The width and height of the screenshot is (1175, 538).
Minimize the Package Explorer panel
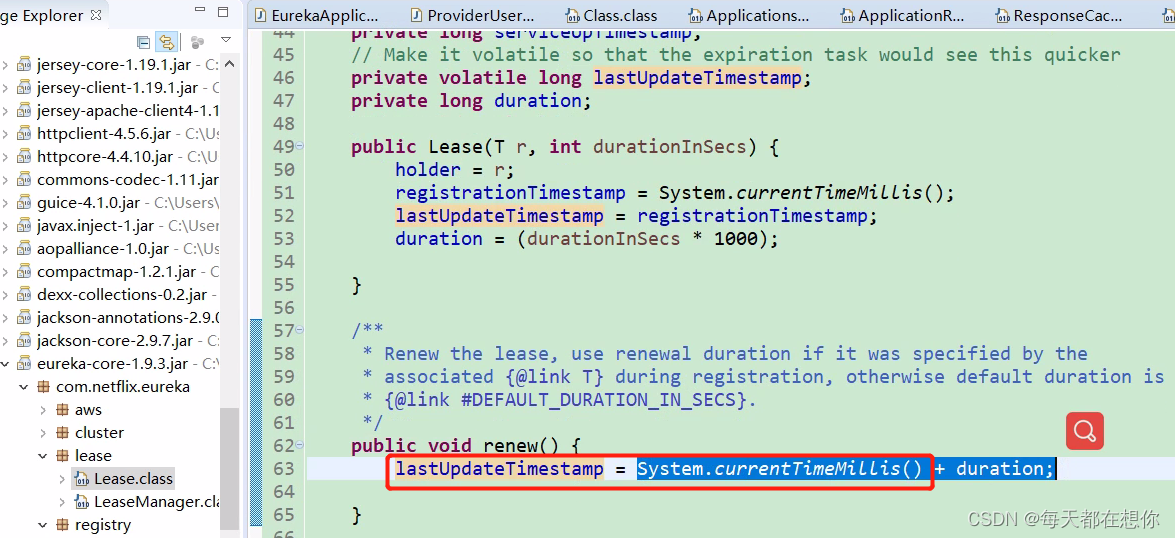pos(199,11)
